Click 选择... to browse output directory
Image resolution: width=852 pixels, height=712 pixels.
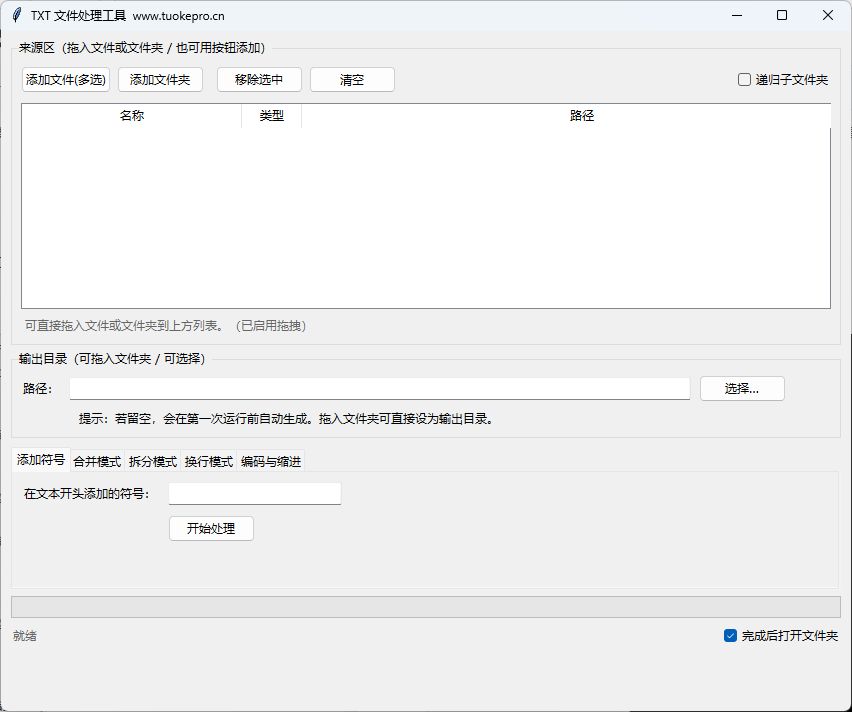click(x=742, y=389)
